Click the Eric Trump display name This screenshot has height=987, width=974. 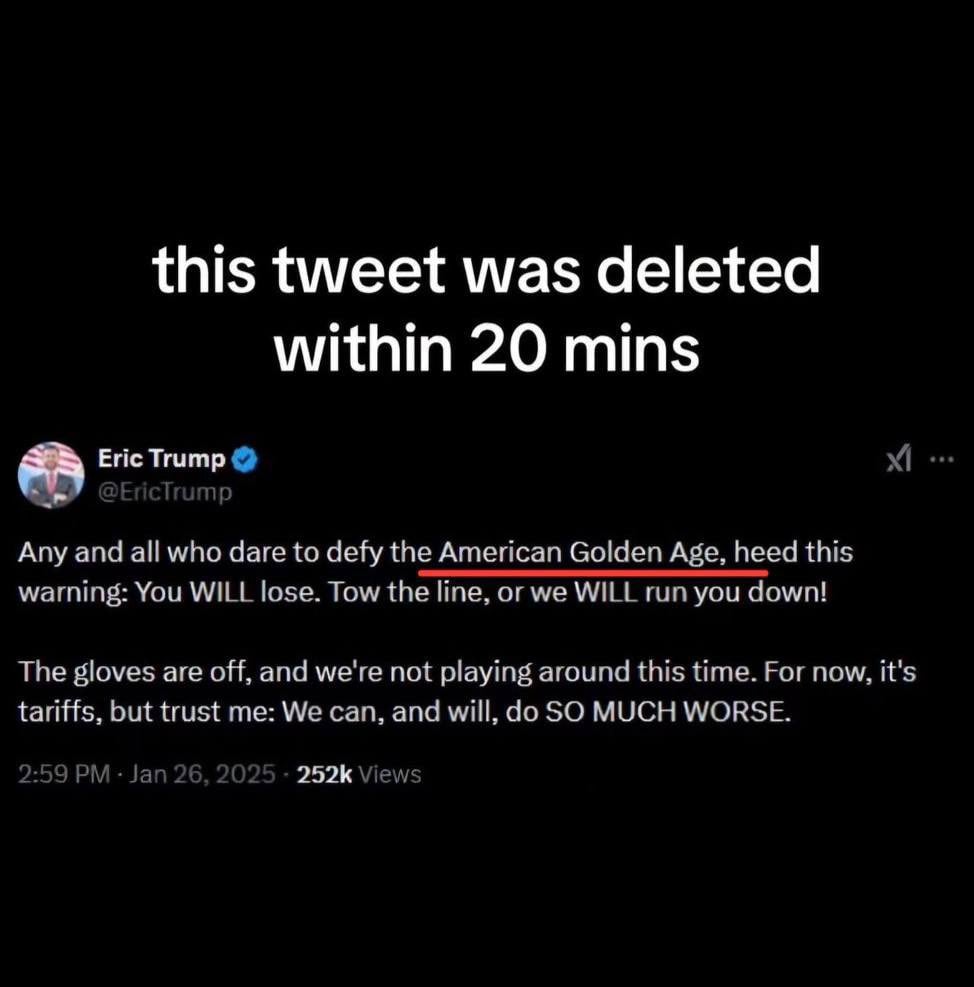(161, 459)
